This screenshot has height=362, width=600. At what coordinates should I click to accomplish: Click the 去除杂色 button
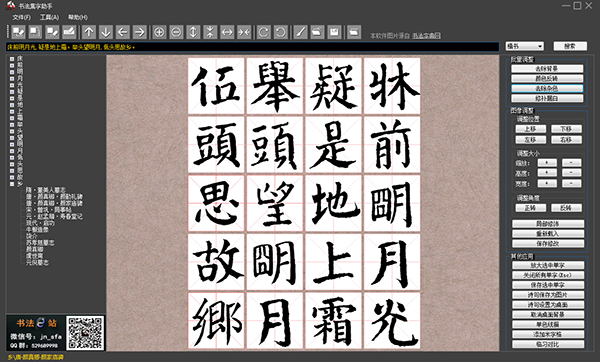pyautogui.click(x=547, y=88)
